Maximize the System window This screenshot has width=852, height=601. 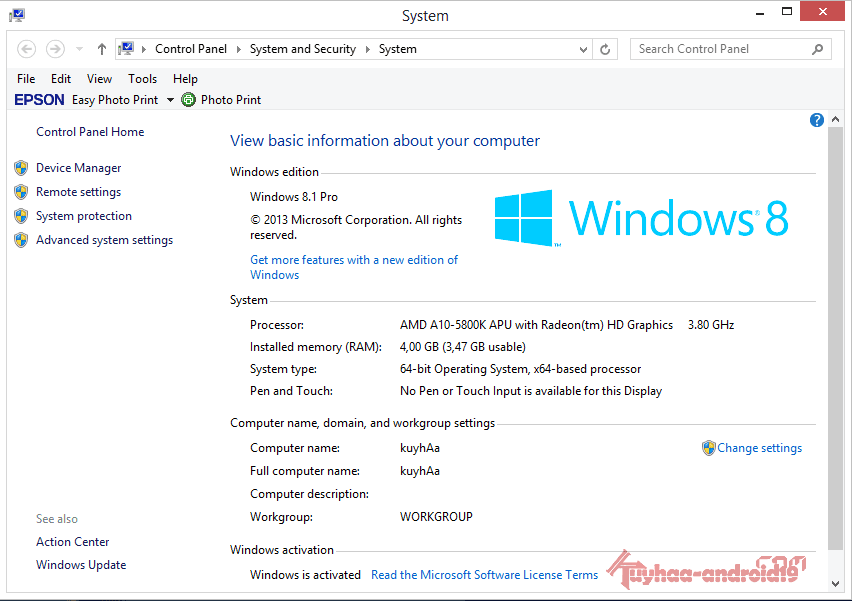(787, 12)
